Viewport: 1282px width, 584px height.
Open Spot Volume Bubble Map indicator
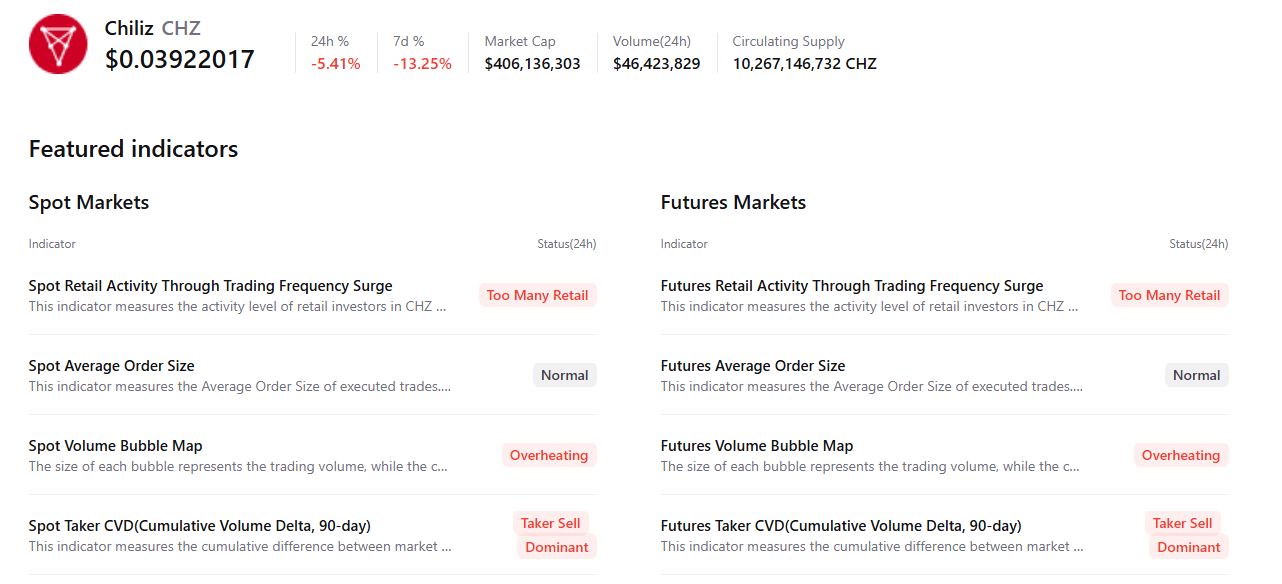pyautogui.click(x=115, y=446)
